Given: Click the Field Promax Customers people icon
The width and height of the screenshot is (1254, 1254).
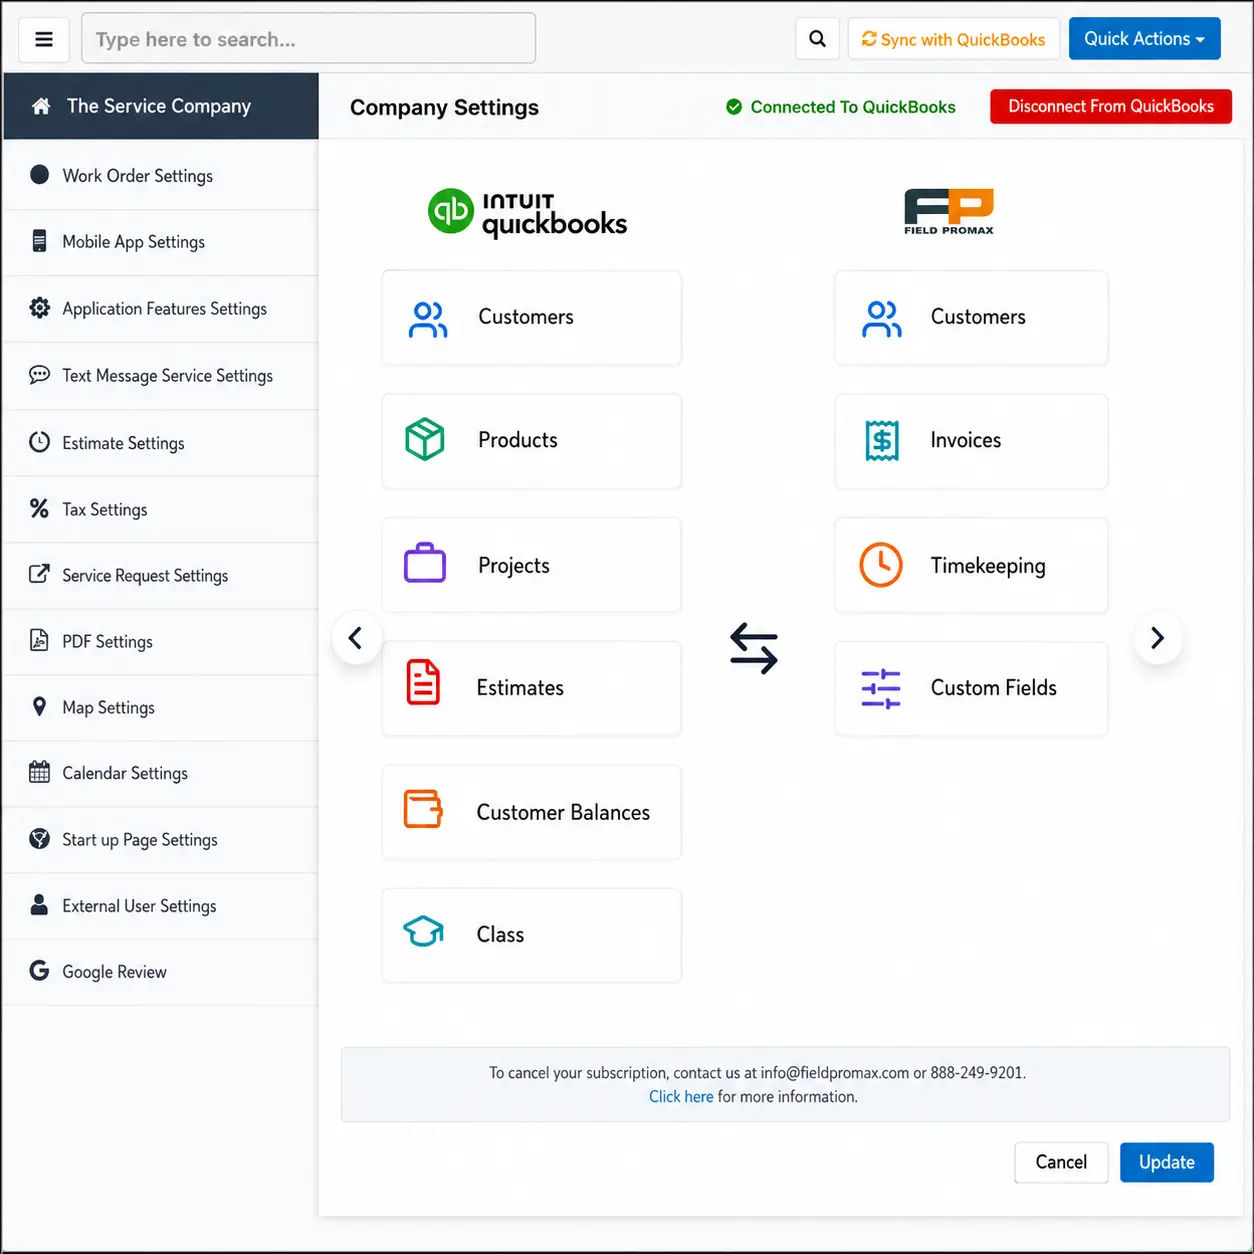Looking at the screenshot, I should tap(881, 319).
